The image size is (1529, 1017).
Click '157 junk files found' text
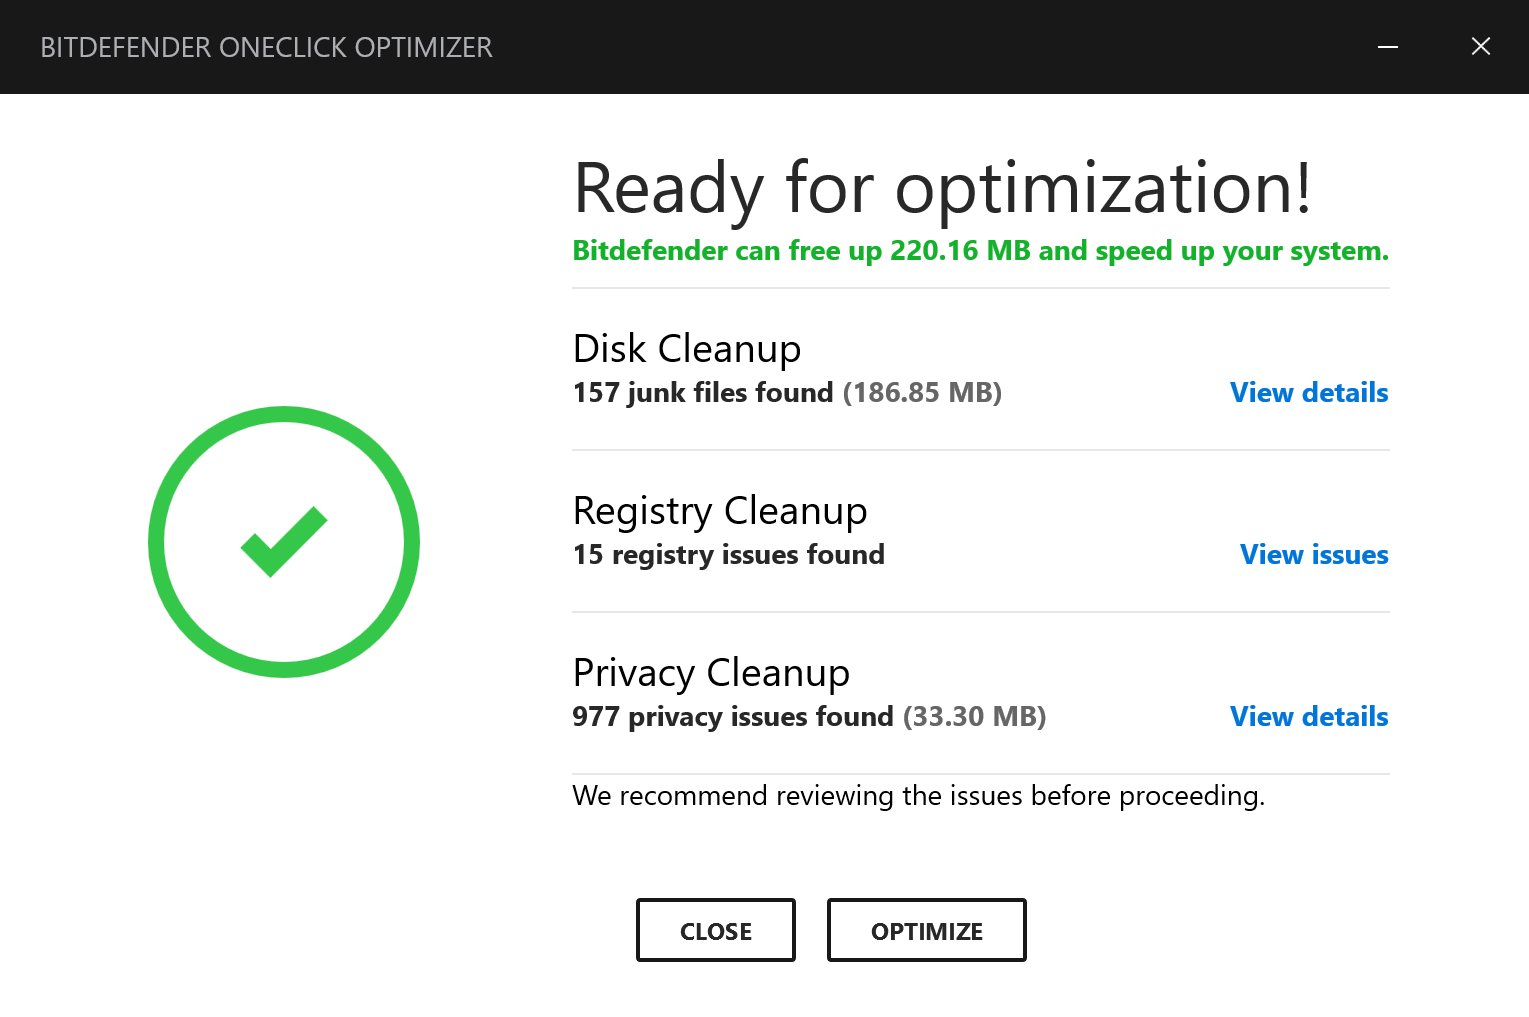coord(703,392)
